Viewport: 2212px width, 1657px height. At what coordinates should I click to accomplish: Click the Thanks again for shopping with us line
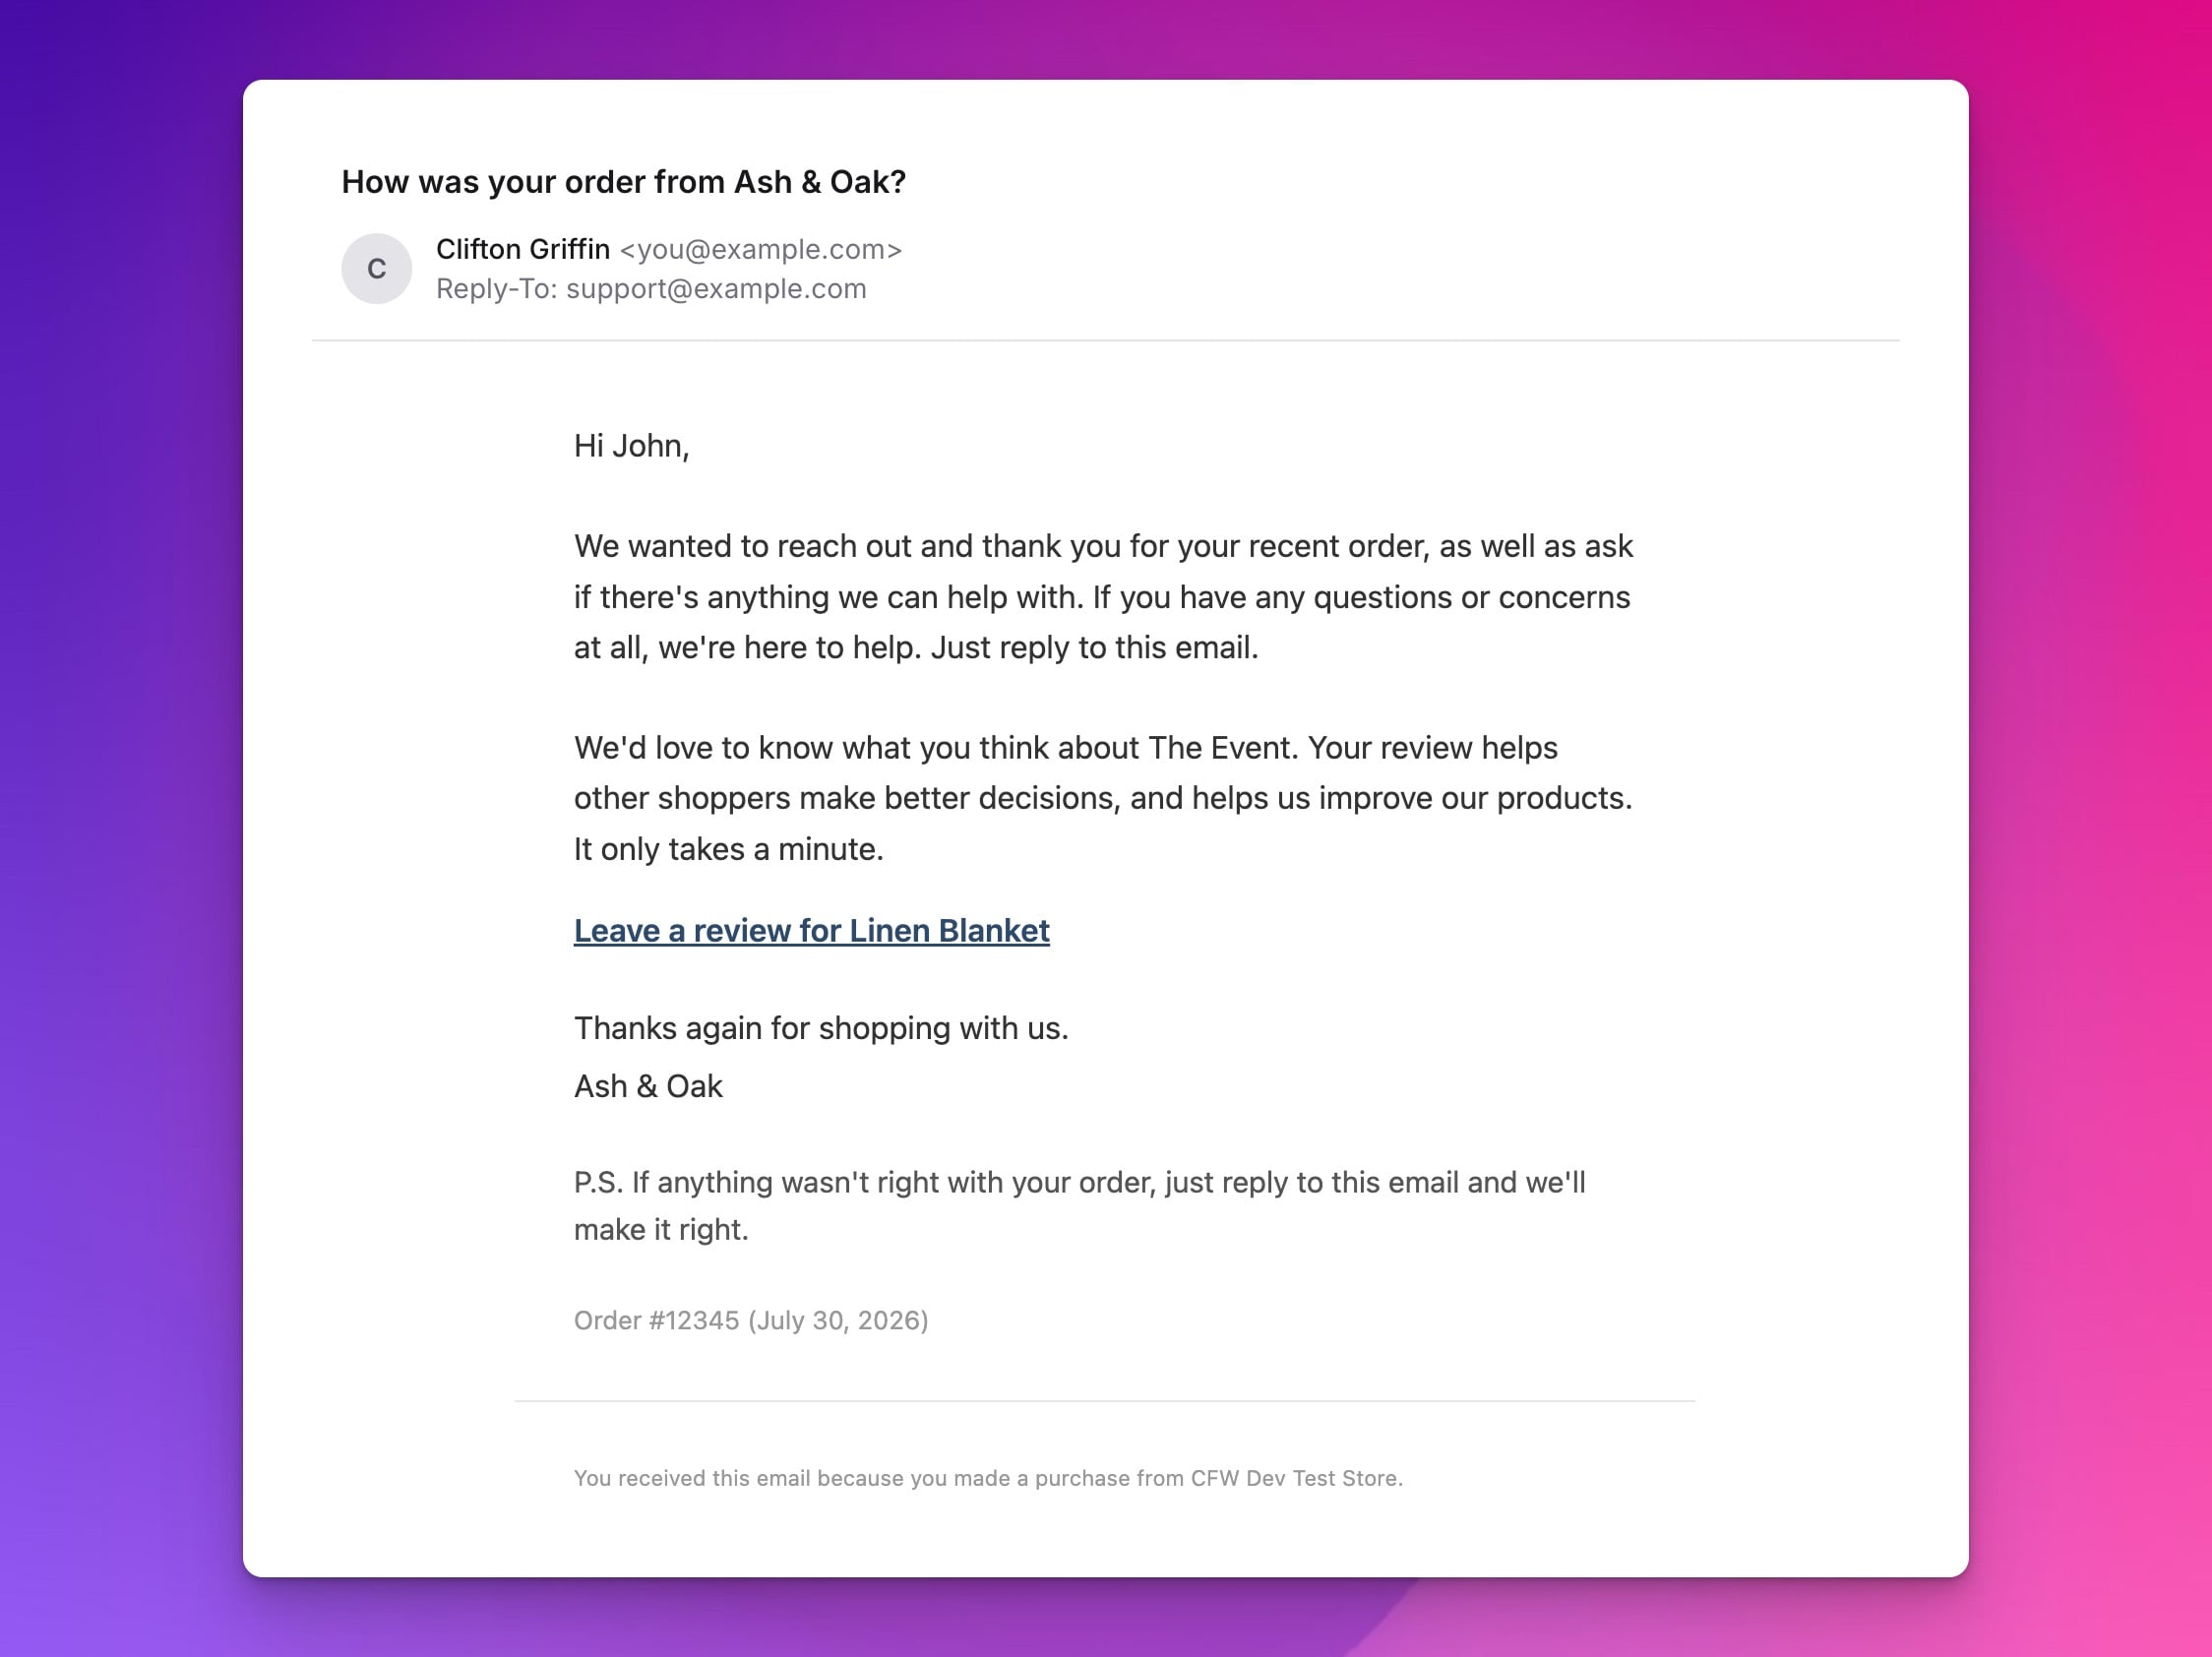pos(821,1028)
